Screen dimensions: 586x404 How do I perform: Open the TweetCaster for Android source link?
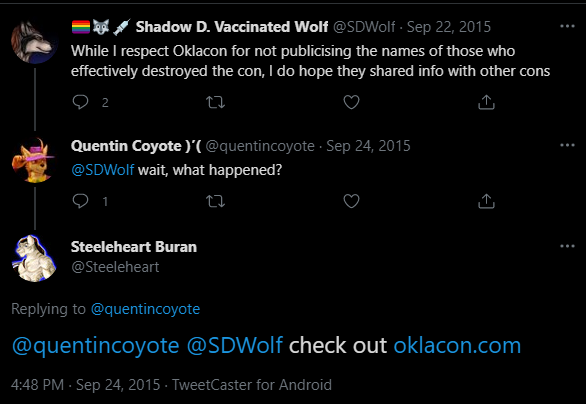(252, 385)
